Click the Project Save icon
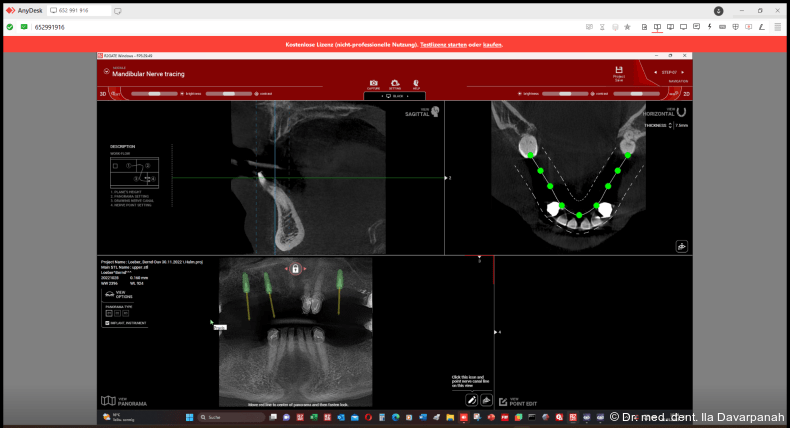790x428 pixels. click(x=619, y=73)
